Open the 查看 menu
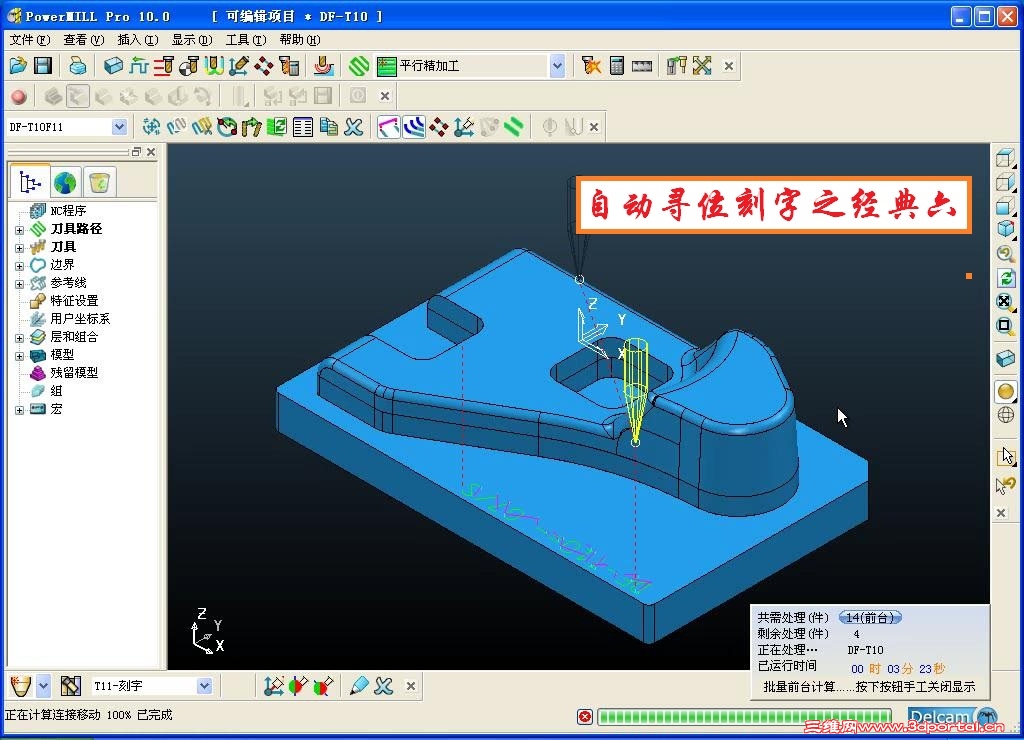The width and height of the screenshot is (1024, 740). pos(84,40)
